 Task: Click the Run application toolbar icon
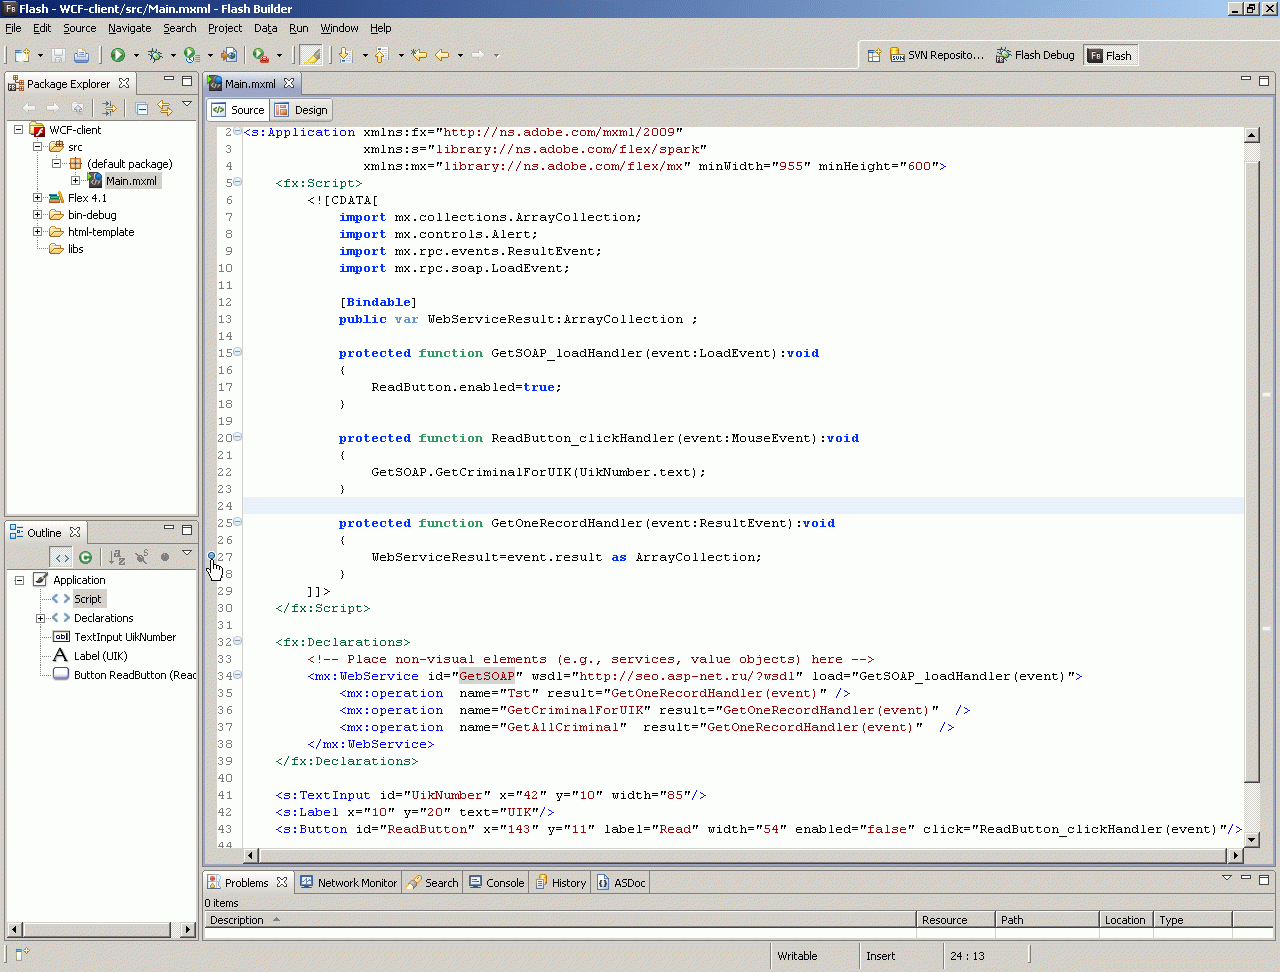pyautogui.click(x=118, y=55)
